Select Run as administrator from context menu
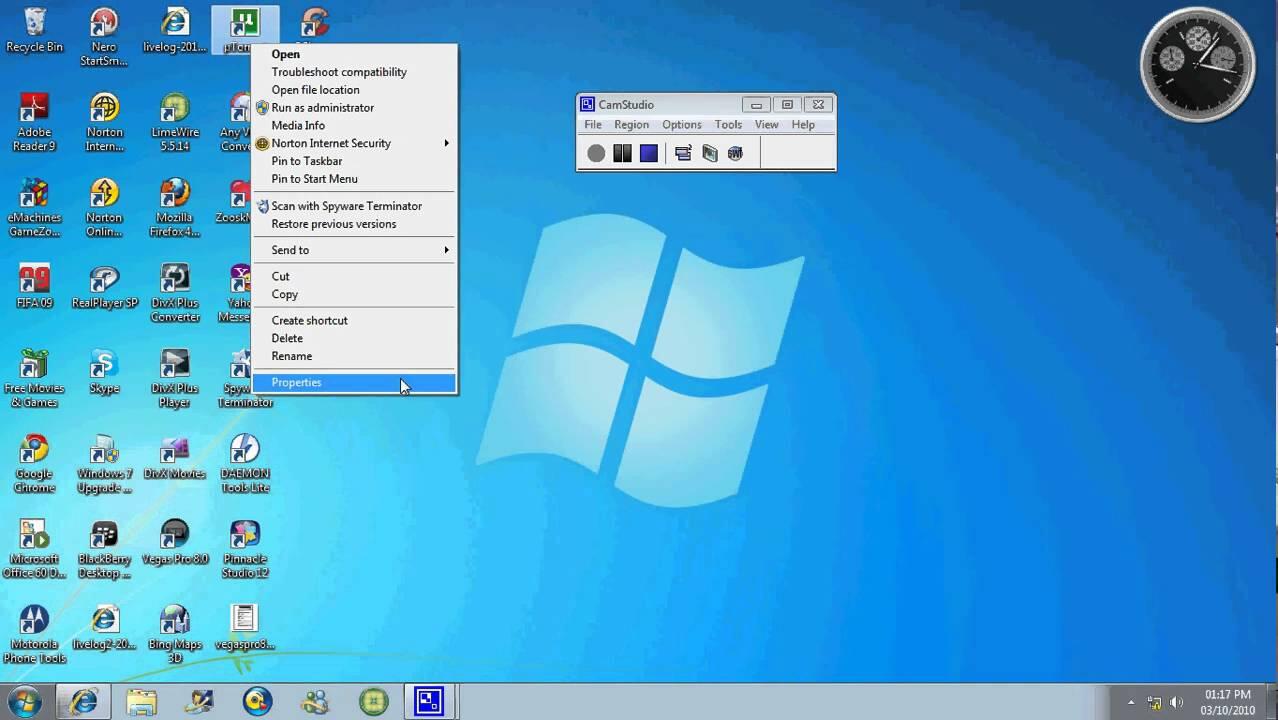1278x720 pixels. (322, 108)
